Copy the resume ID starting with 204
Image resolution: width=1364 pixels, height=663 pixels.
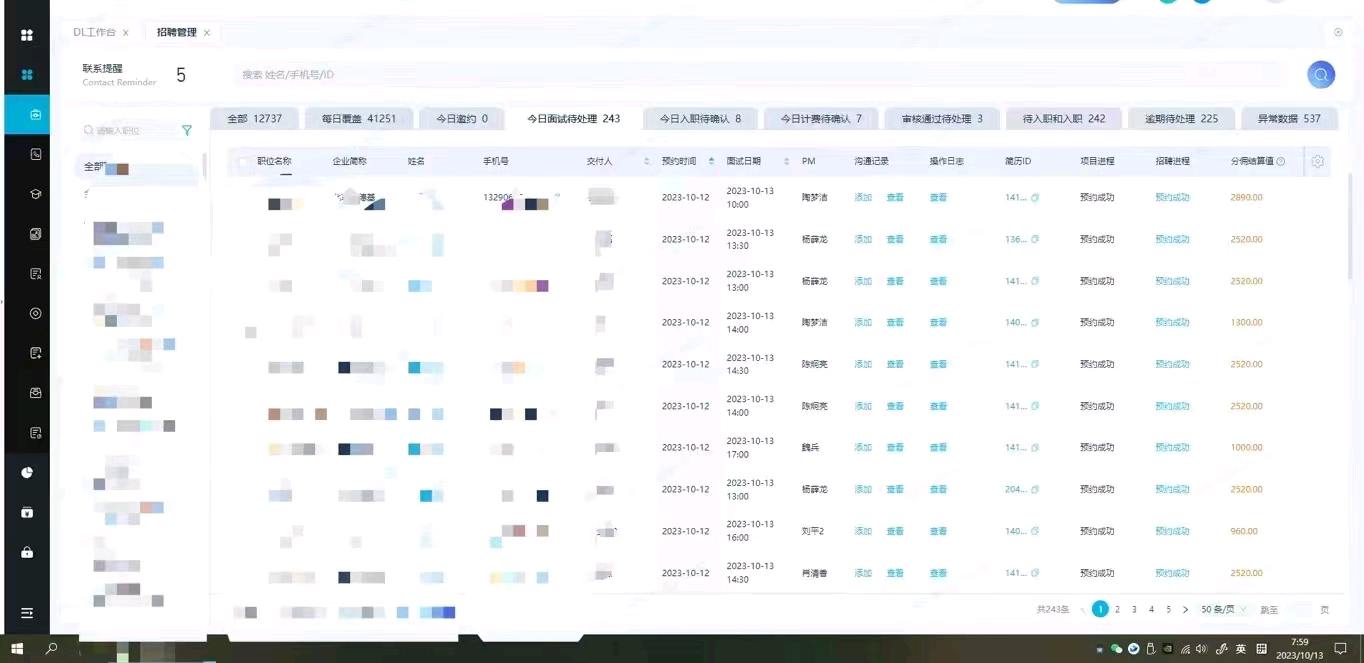point(1035,490)
